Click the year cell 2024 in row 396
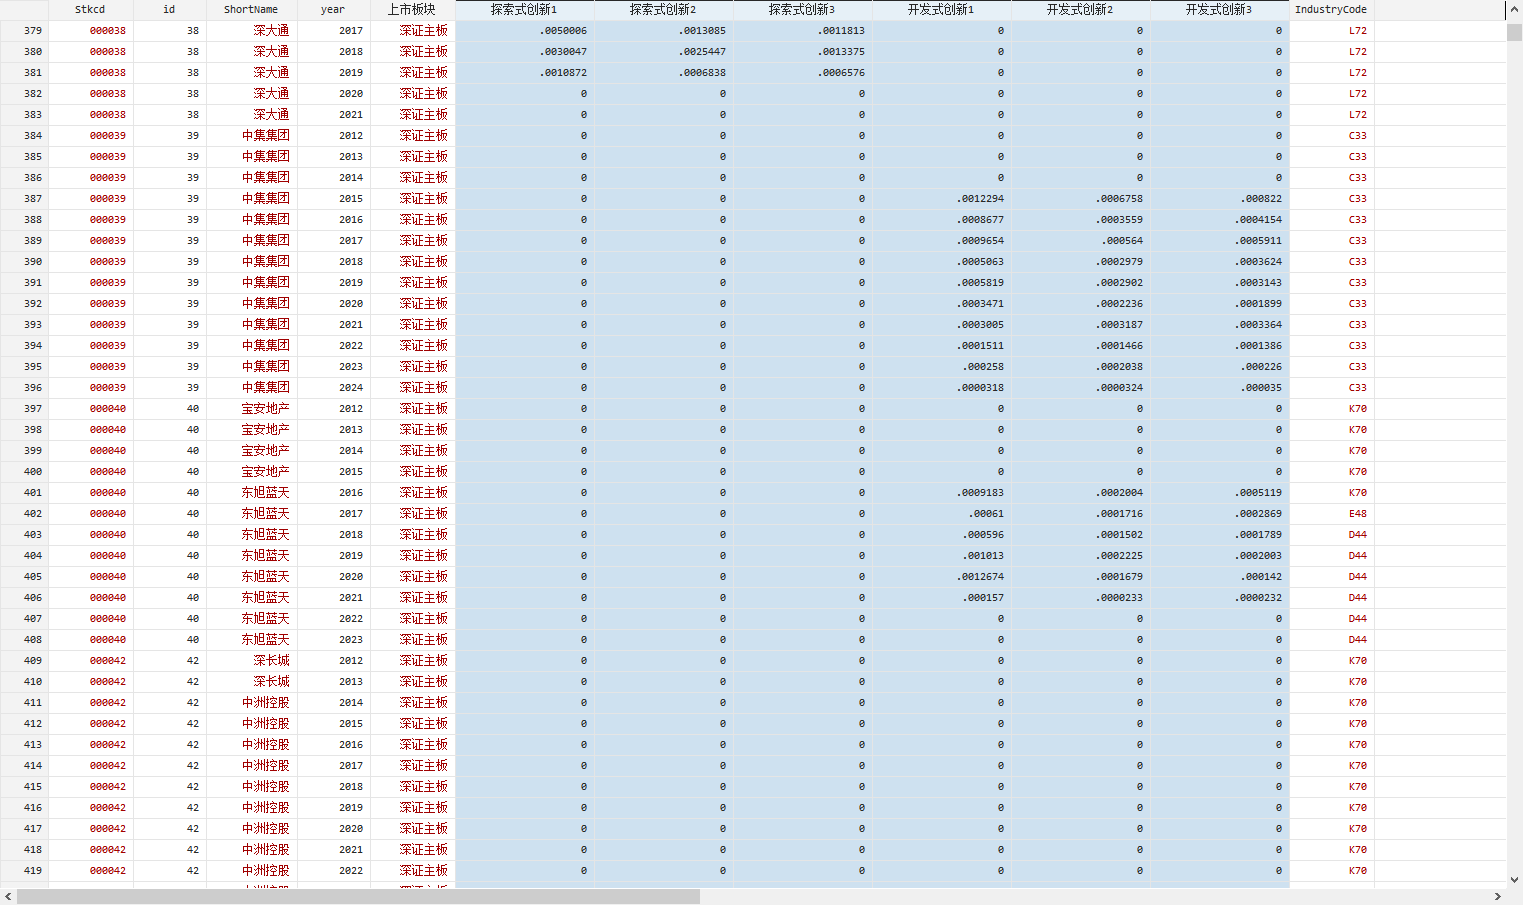The width and height of the screenshot is (1523, 905). (350, 388)
